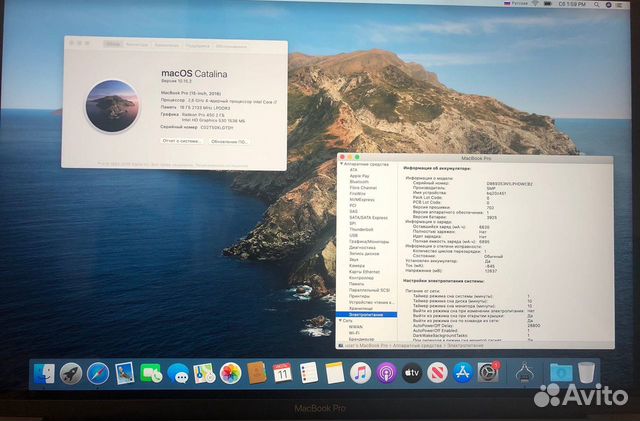The image size is (640, 421).
Task: Open Maps icon in Dock
Action: coord(204,373)
